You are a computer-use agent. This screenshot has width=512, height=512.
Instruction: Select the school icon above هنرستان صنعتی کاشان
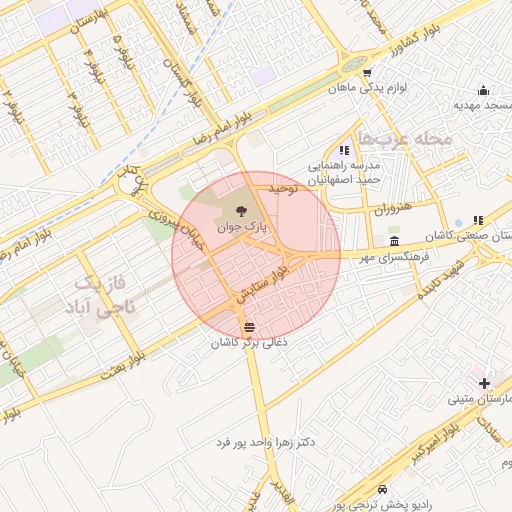pos(478,220)
